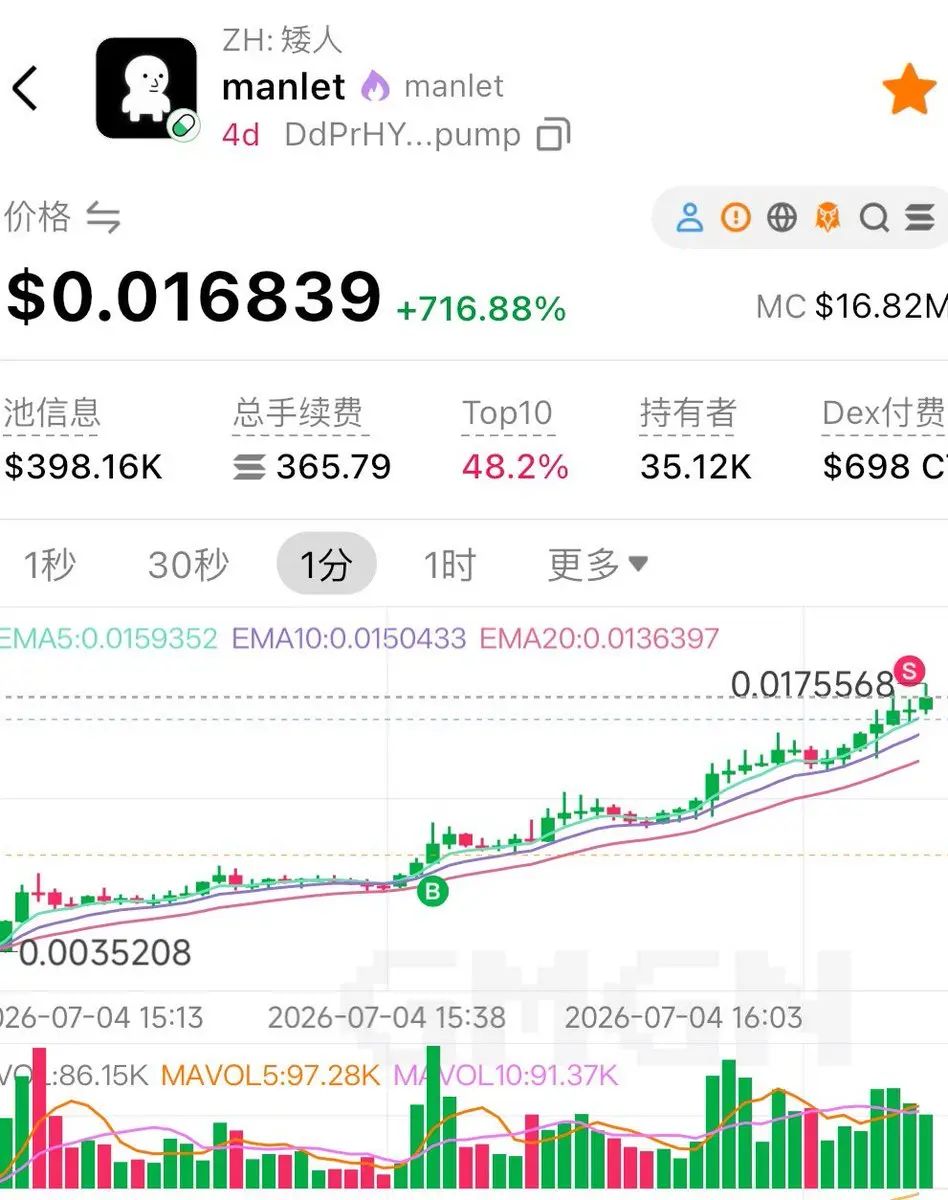Select the 30秒 timeframe tab
Screen dimensions: 948x1200
(189, 566)
